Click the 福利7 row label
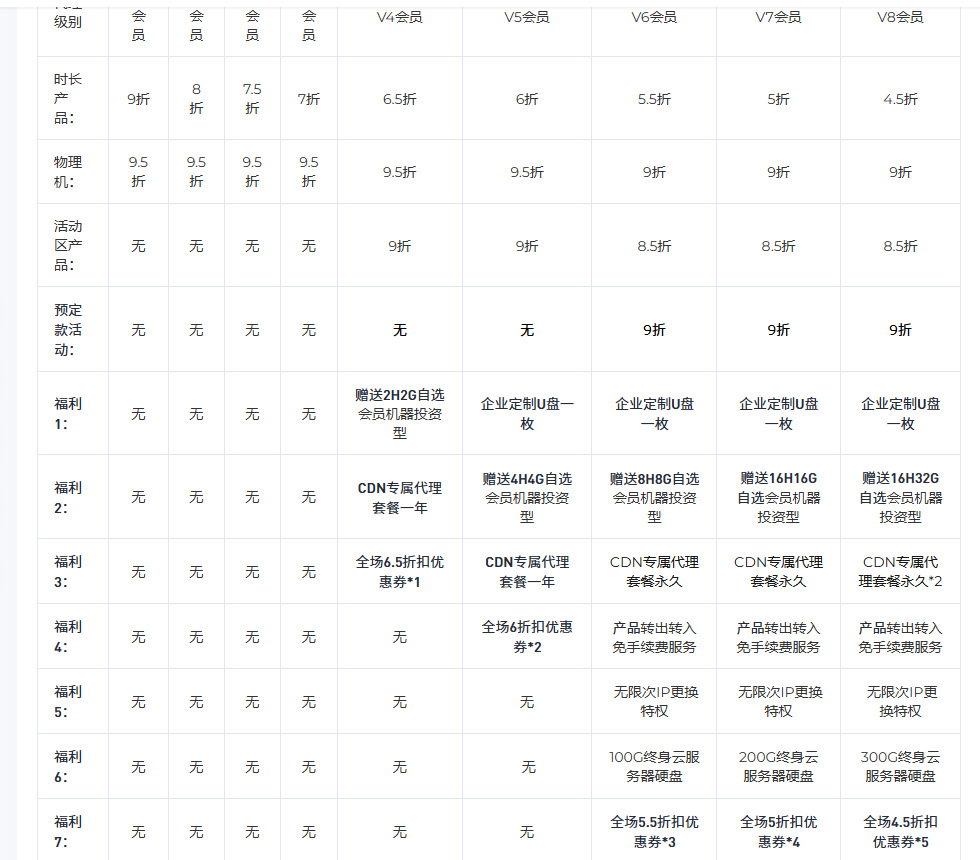The image size is (980, 860). coord(68,832)
